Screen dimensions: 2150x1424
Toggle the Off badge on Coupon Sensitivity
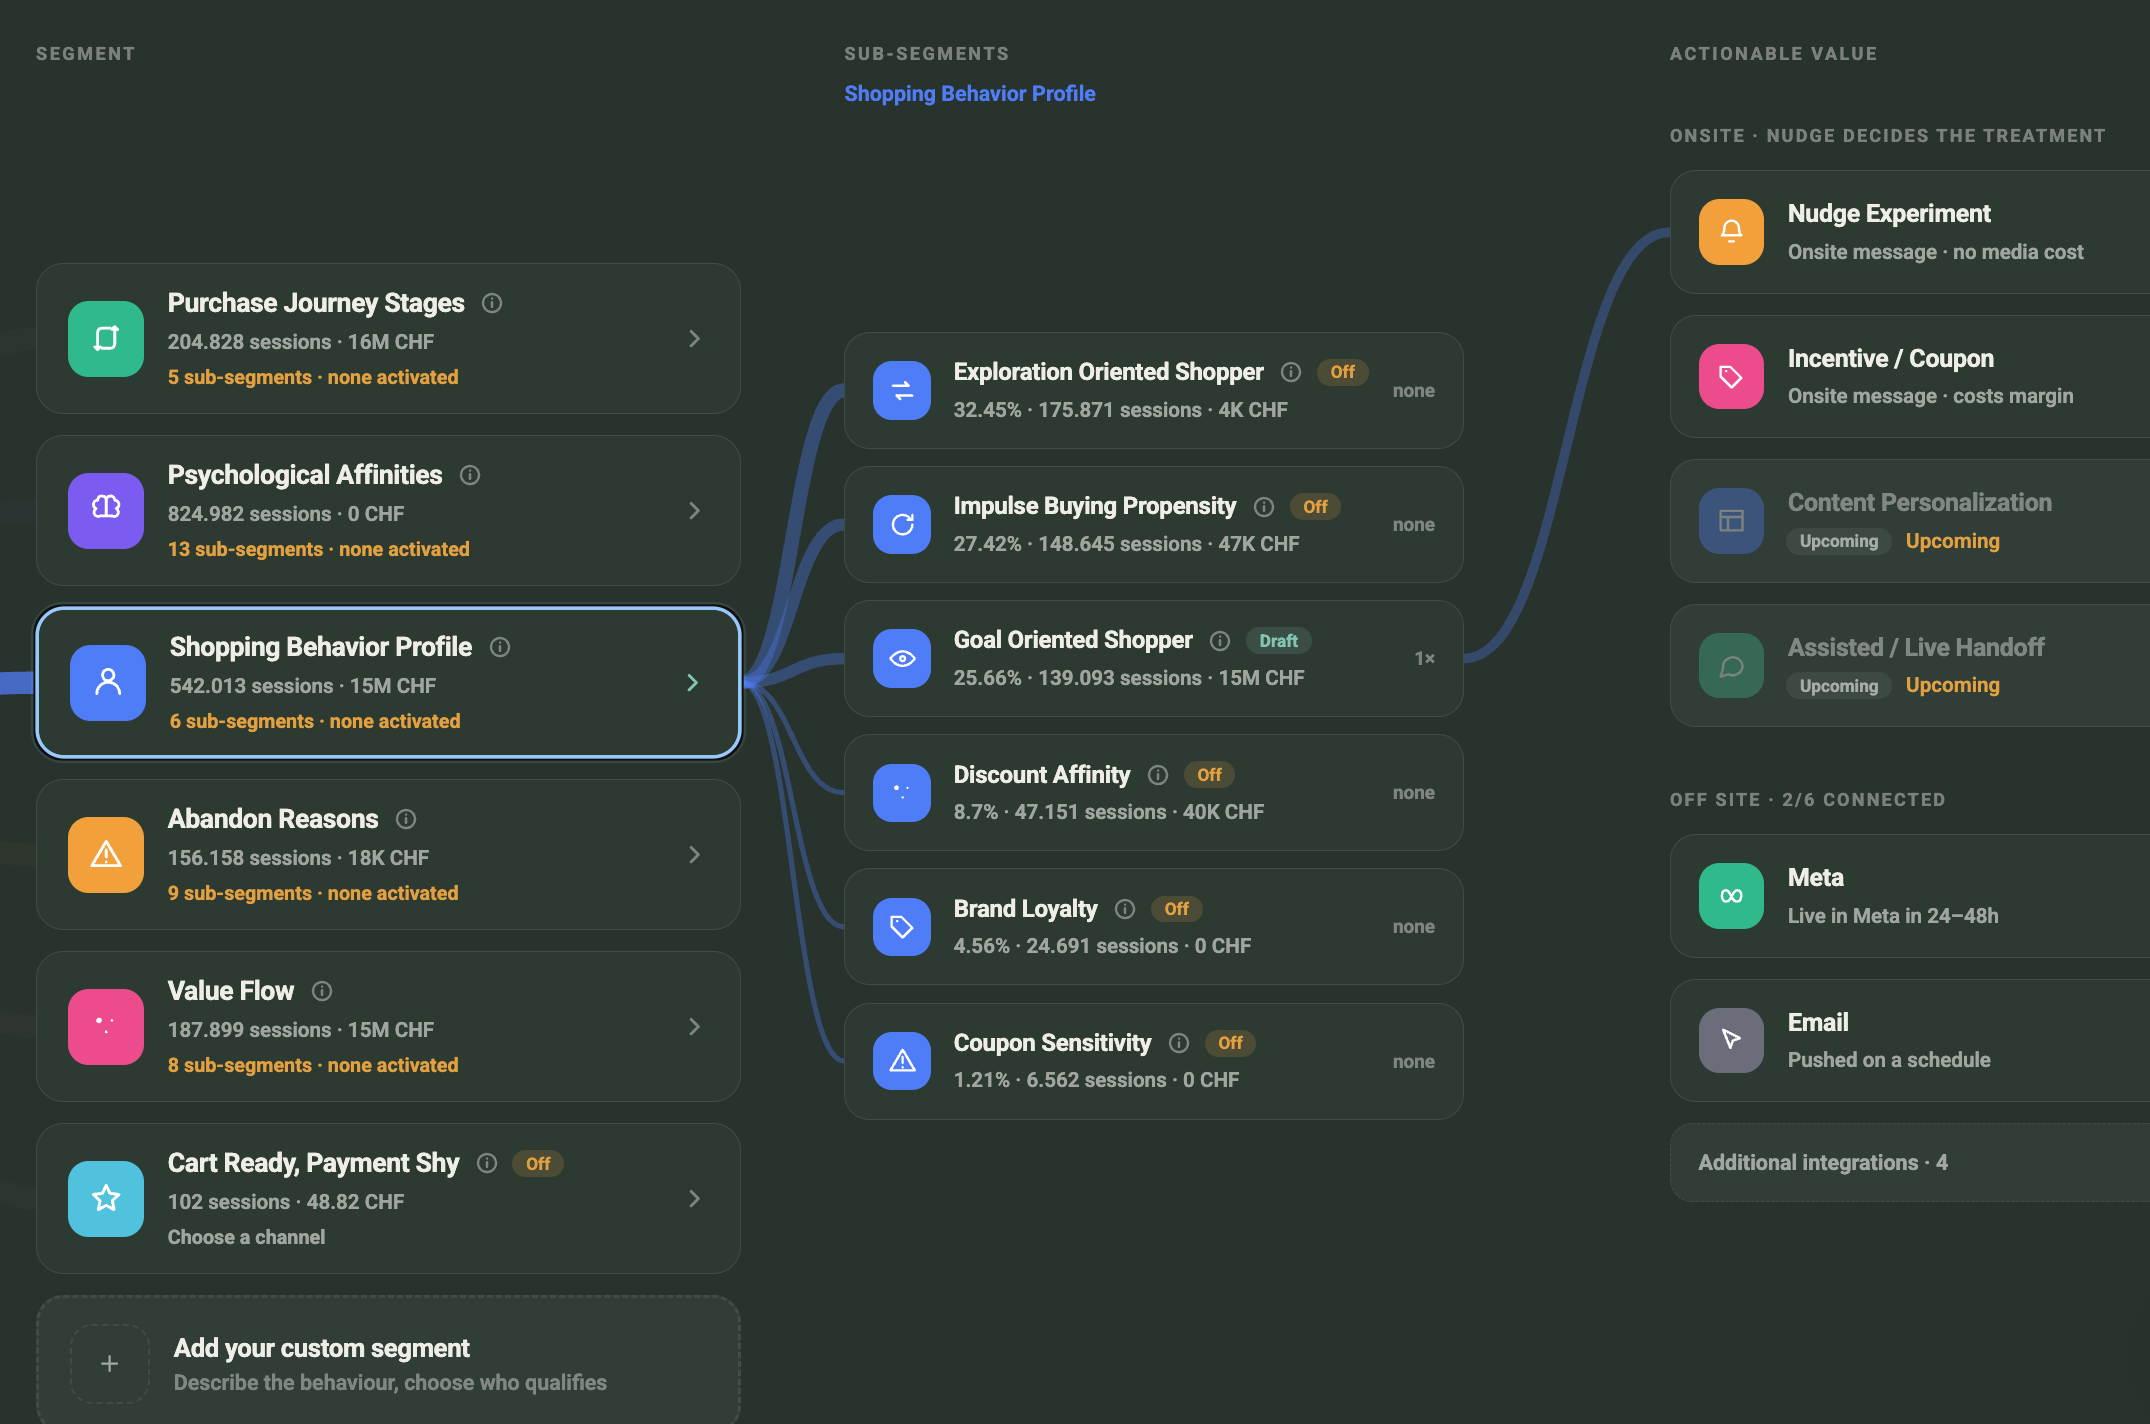coord(1230,1043)
